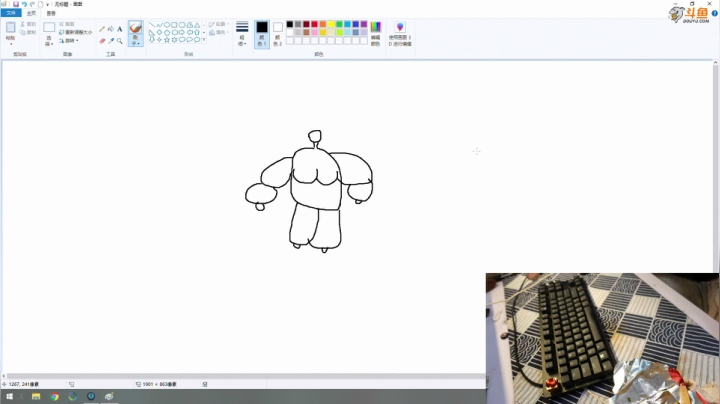Pick the dark red palette color

306,24
